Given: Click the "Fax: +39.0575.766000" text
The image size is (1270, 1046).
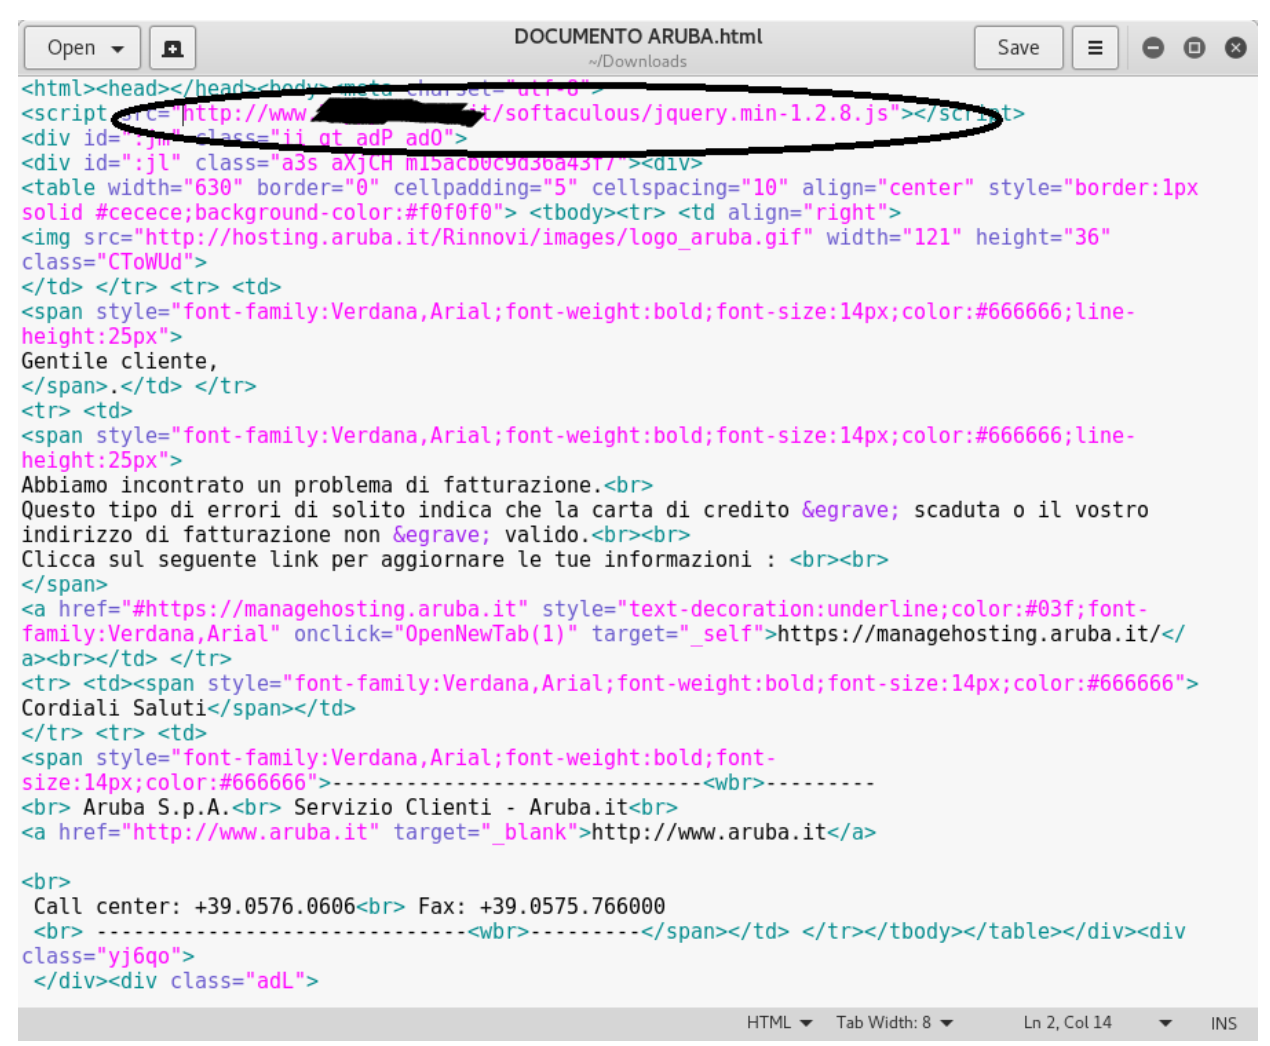Looking at the screenshot, I should click(541, 906).
